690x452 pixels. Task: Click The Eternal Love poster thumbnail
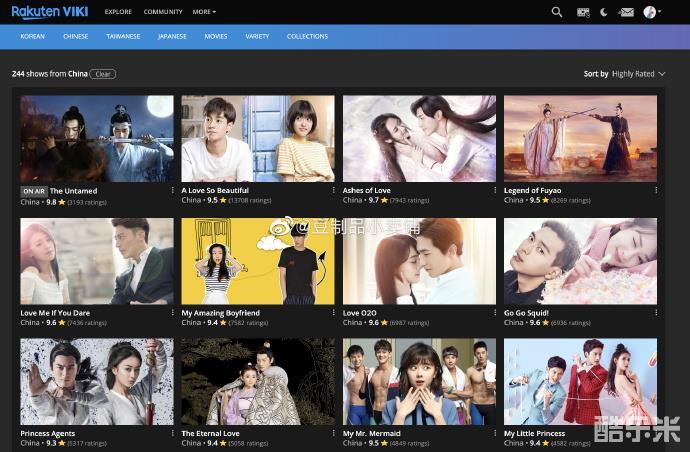[x=258, y=382]
